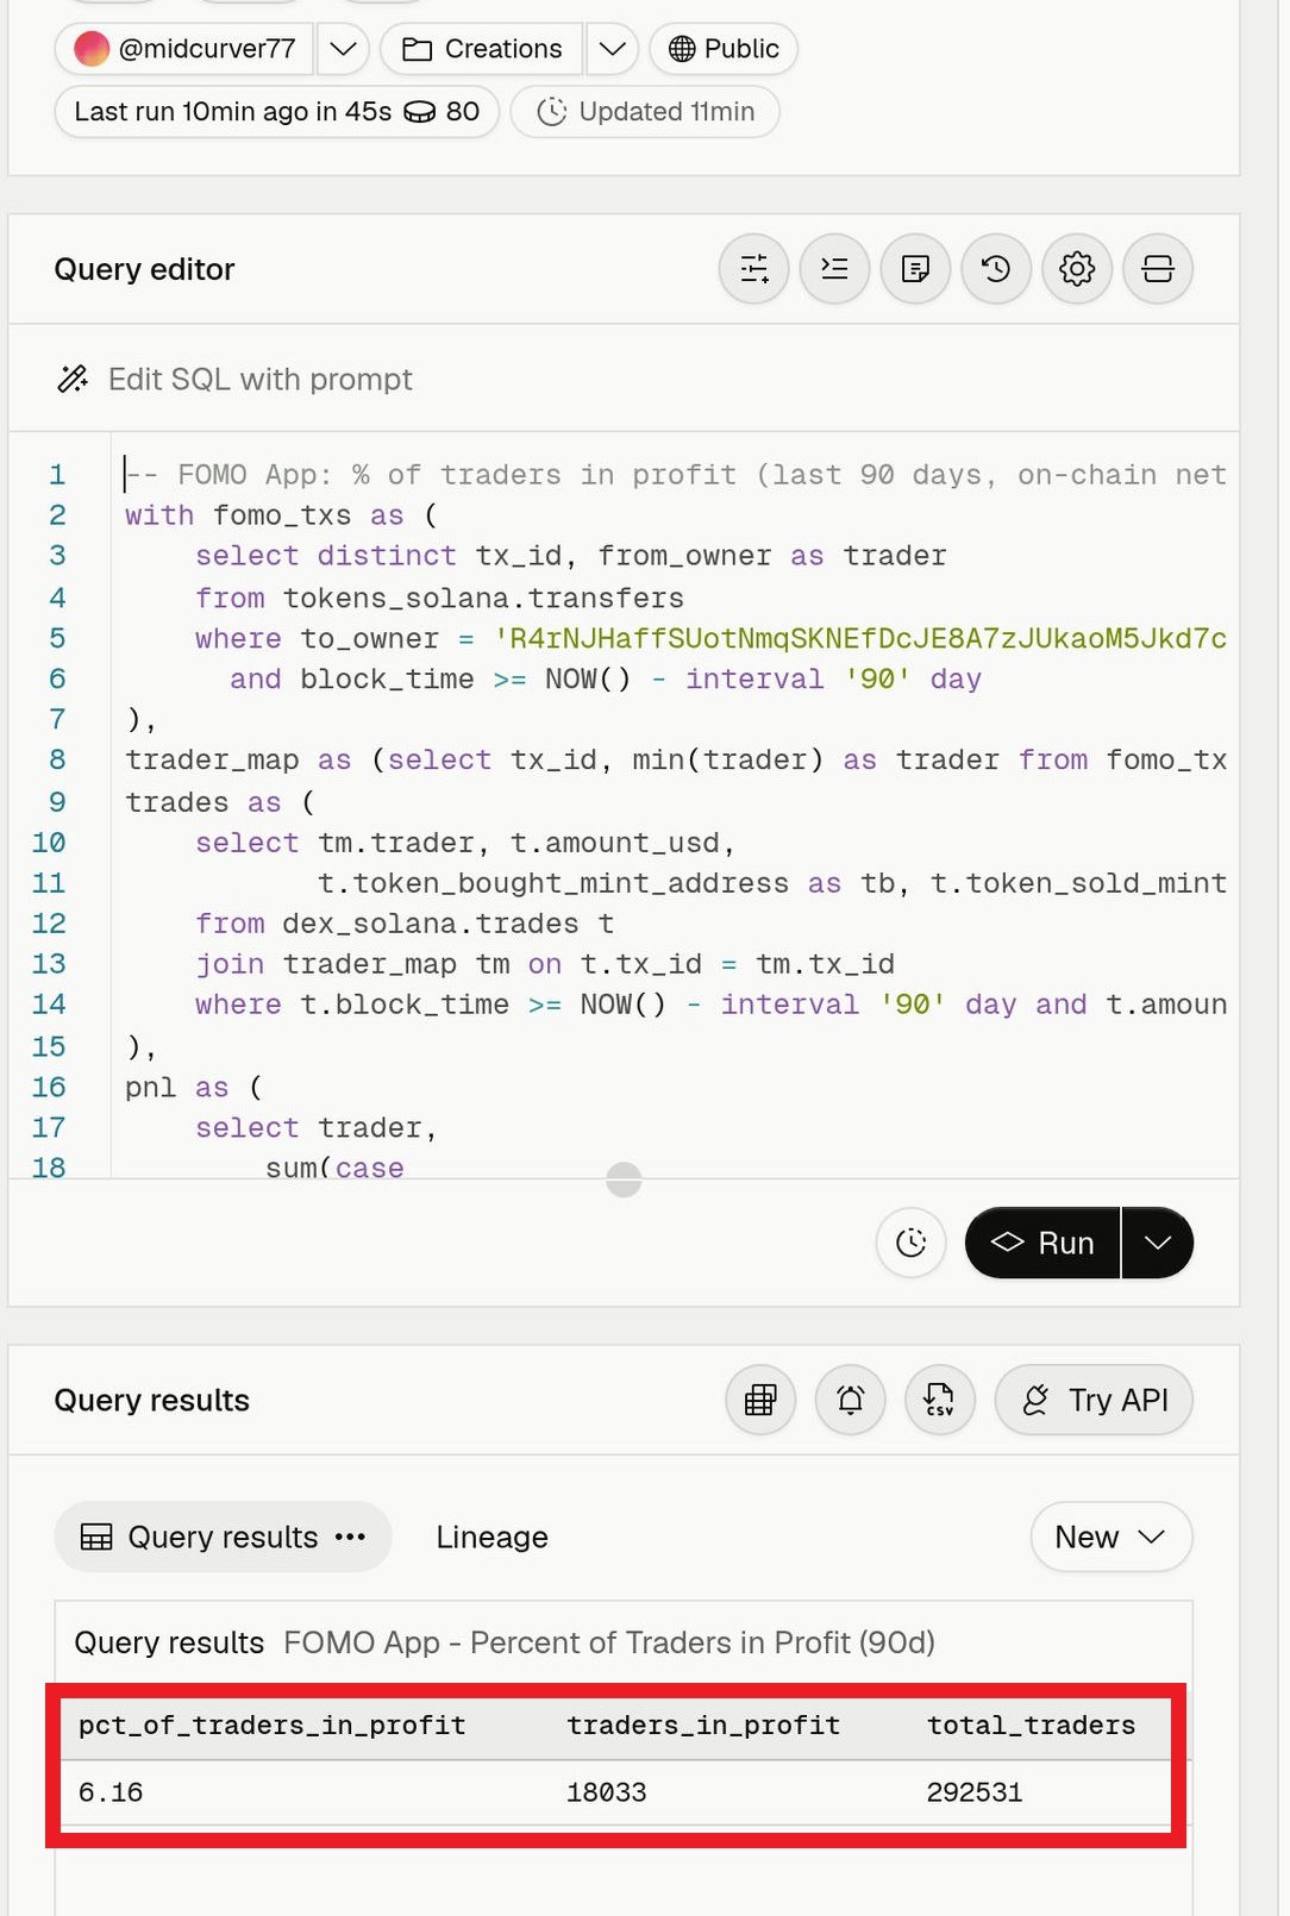Viewport: 1290px width, 1916px height.
Task: Click the Try API button
Action: [x=1094, y=1400]
